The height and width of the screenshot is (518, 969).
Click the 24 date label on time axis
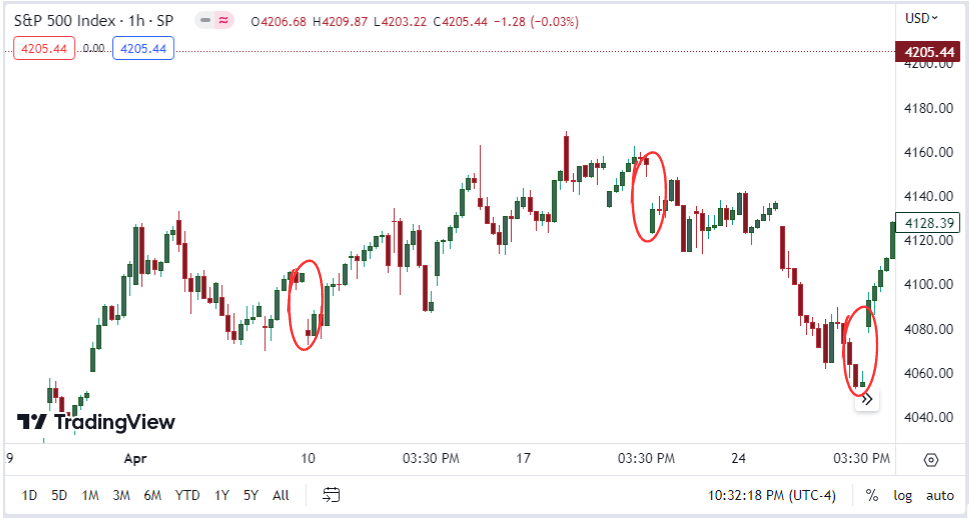[x=738, y=459]
